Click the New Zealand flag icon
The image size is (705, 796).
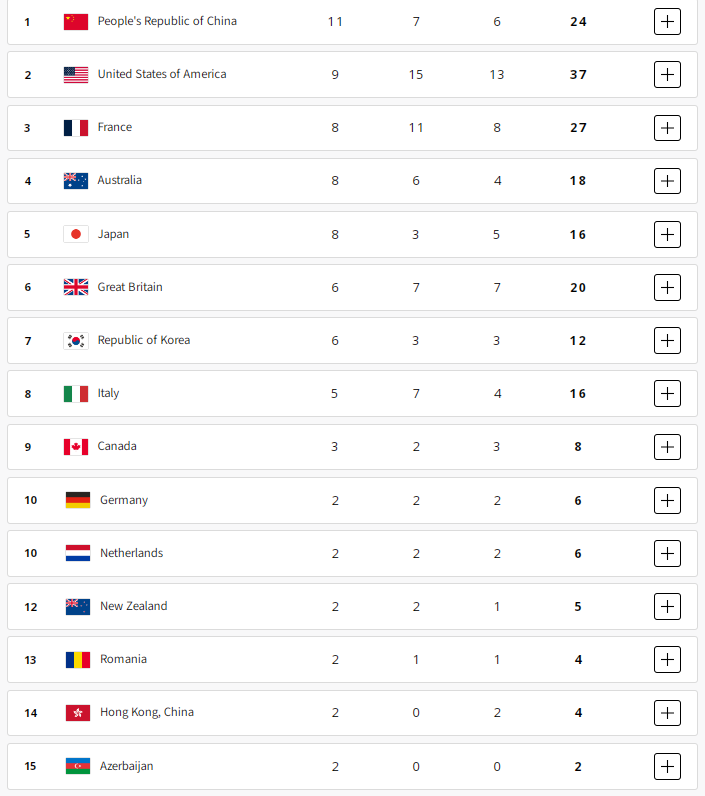click(x=78, y=606)
